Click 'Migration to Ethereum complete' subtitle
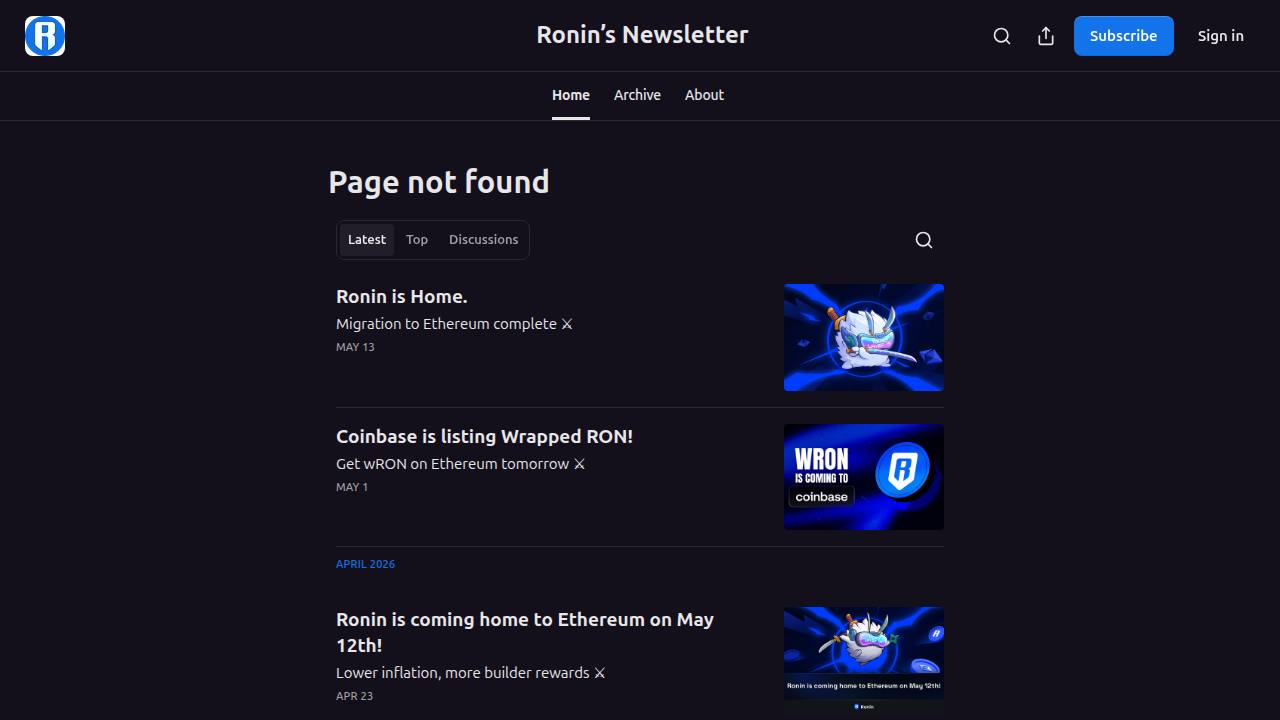The image size is (1280, 720). coord(455,324)
